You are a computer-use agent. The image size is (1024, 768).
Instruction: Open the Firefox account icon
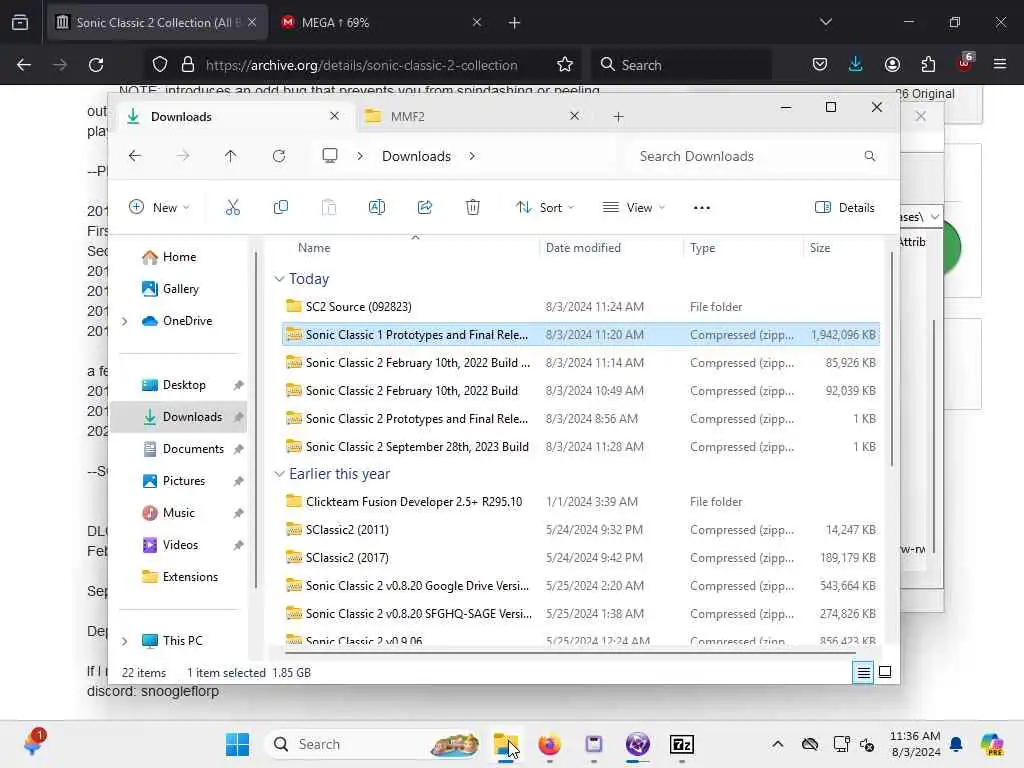[x=892, y=65]
